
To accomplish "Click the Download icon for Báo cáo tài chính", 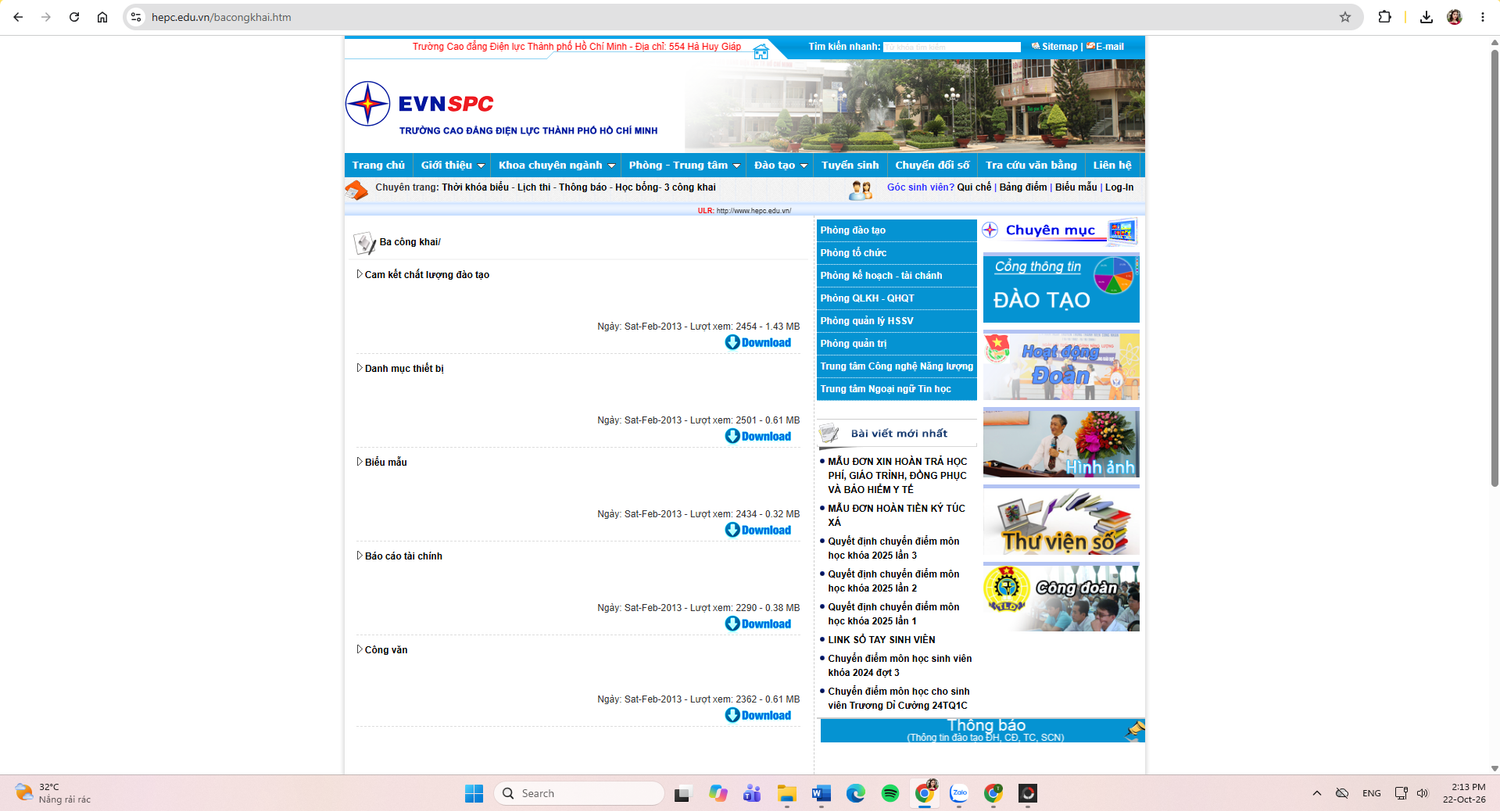I will tap(758, 624).
